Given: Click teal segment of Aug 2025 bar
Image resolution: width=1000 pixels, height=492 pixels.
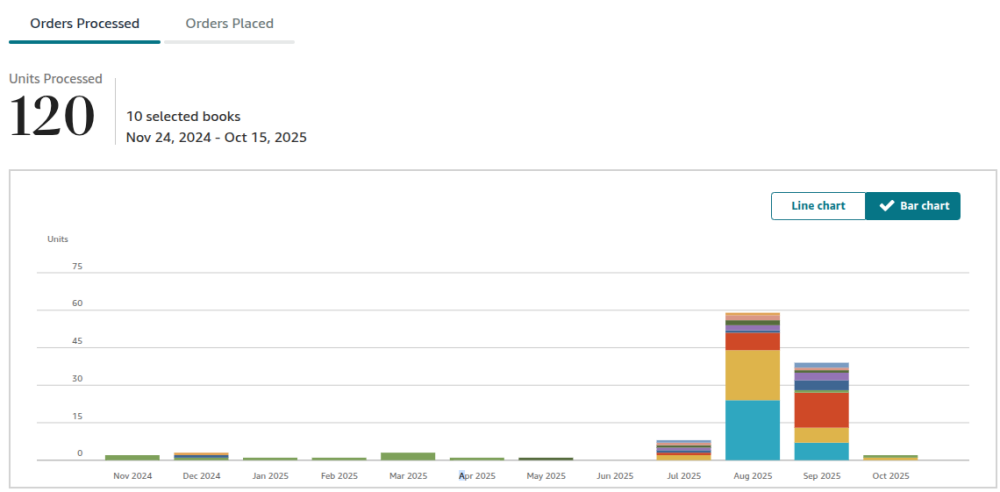Looking at the screenshot, I should click(x=753, y=430).
